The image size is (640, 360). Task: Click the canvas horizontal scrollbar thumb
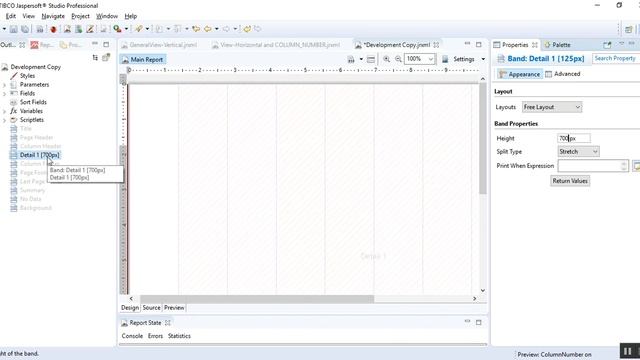click(257, 299)
